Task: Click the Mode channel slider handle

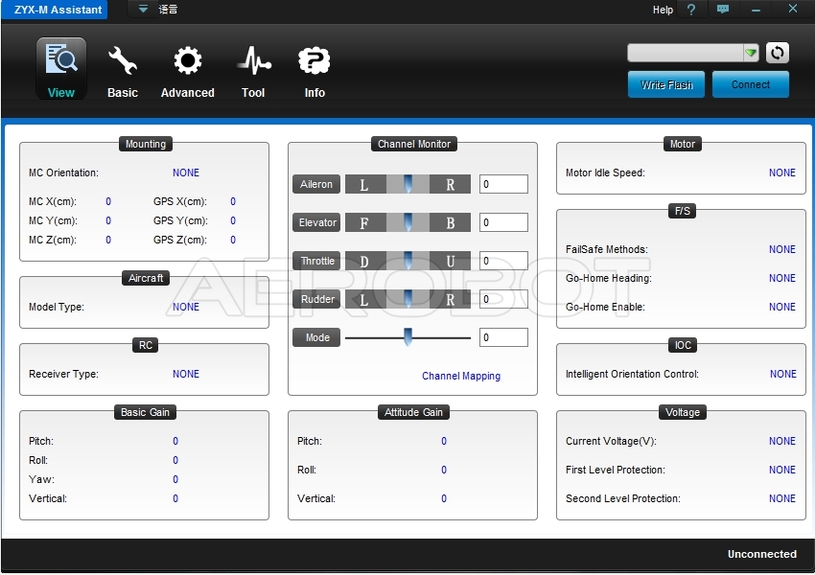Action: 407,337
